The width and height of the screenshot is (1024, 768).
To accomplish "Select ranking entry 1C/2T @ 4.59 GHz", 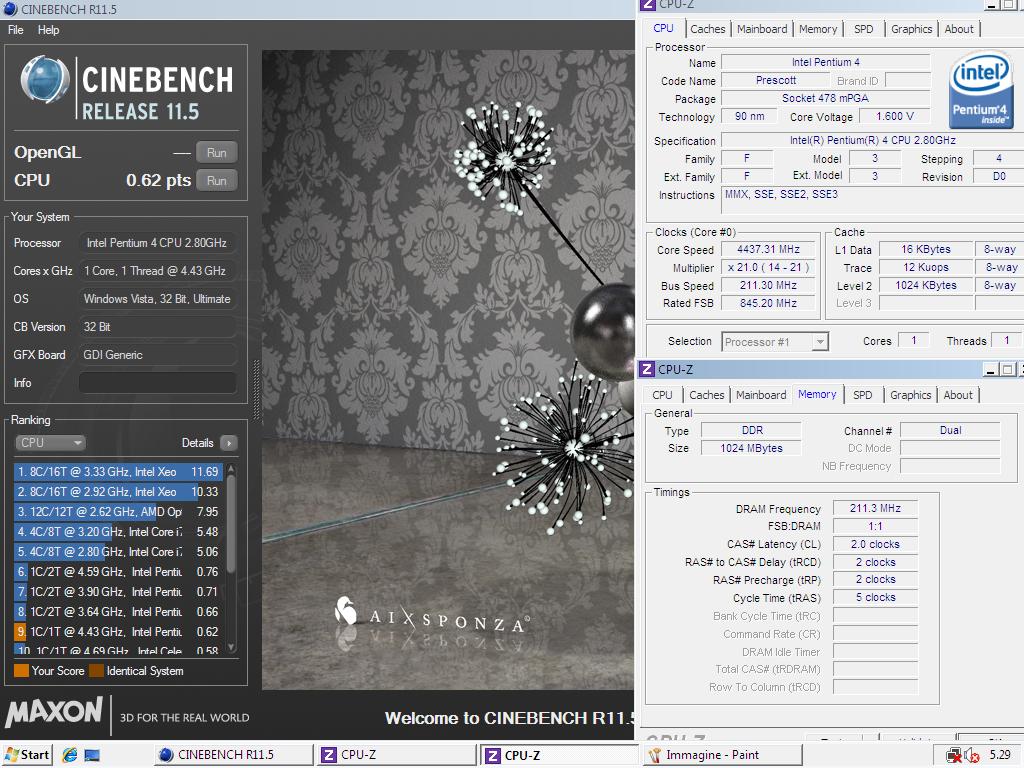I will click(x=118, y=571).
